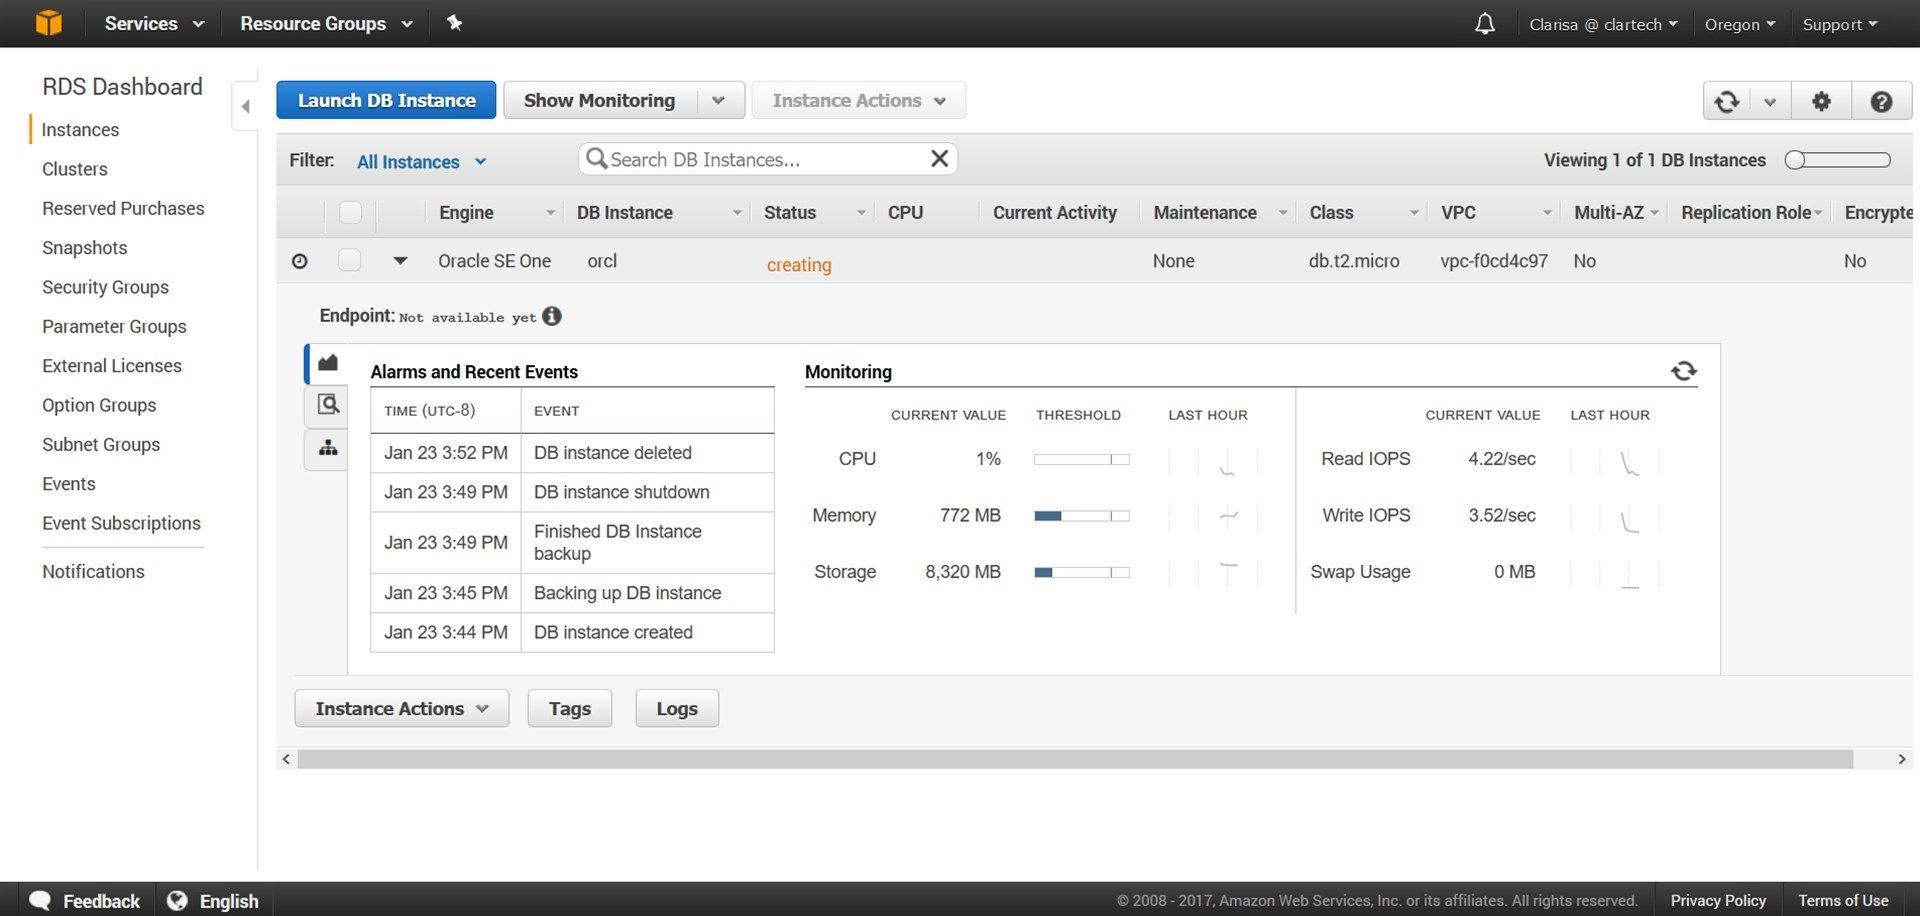The height and width of the screenshot is (916, 1920).
Task: Click the English language globe icon
Action: coord(177,900)
